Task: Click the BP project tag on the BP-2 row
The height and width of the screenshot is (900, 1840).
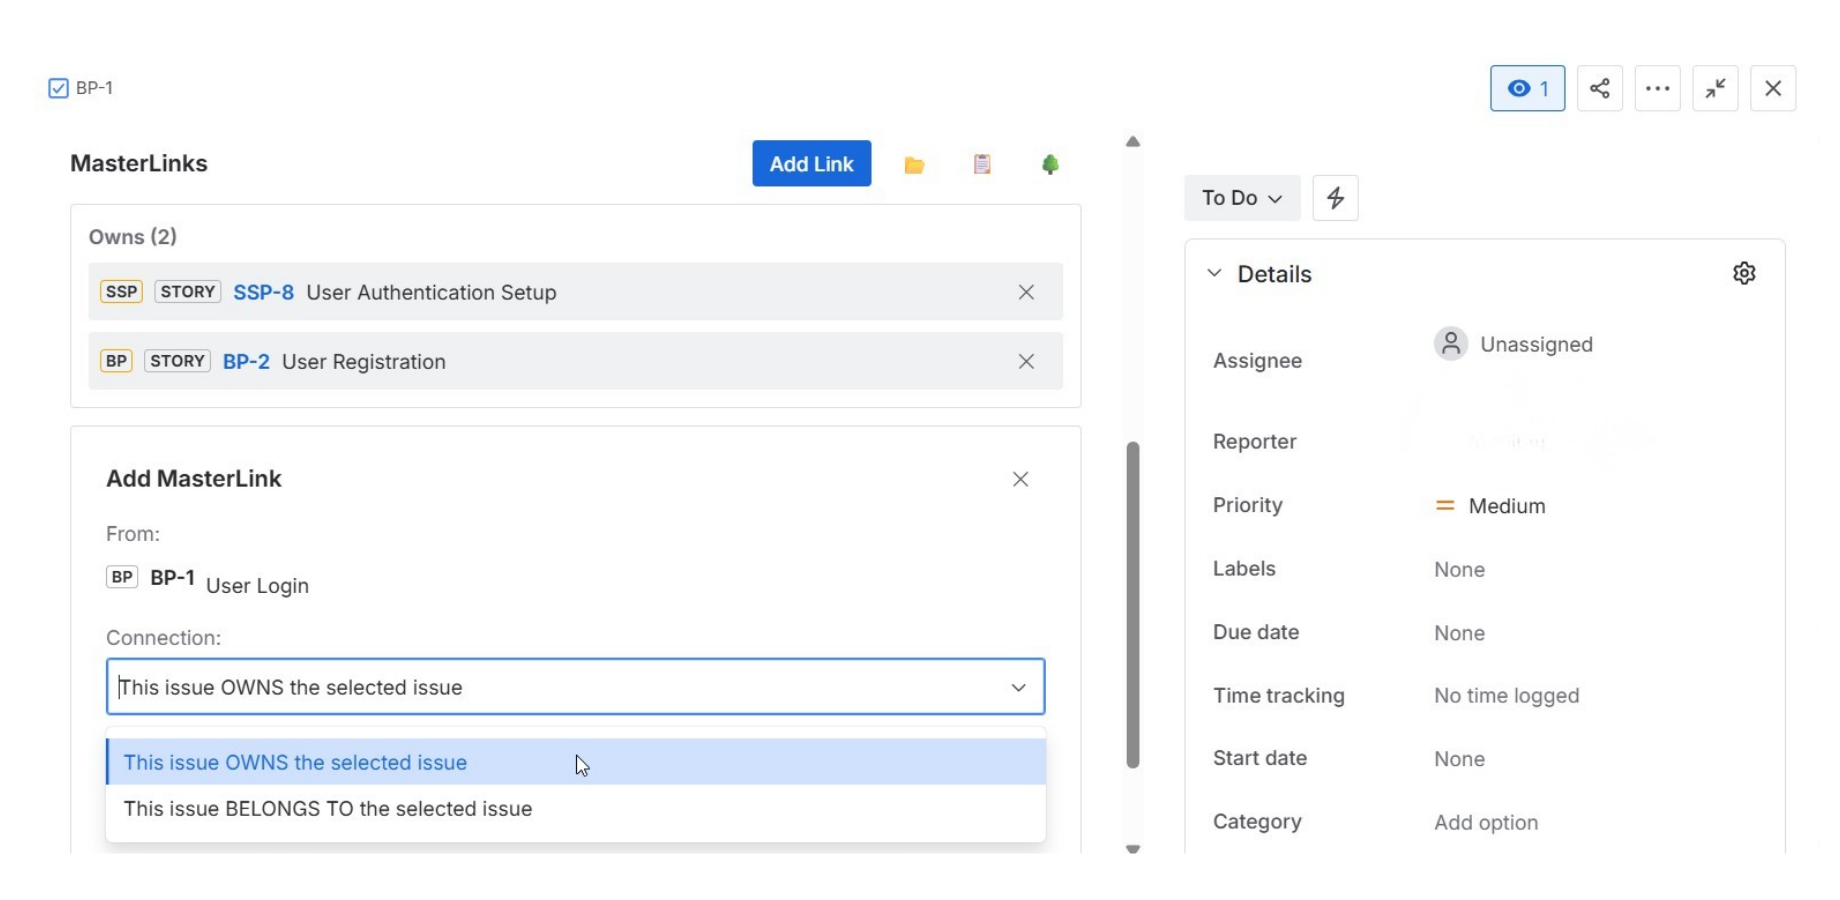Action: pyautogui.click(x=117, y=361)
